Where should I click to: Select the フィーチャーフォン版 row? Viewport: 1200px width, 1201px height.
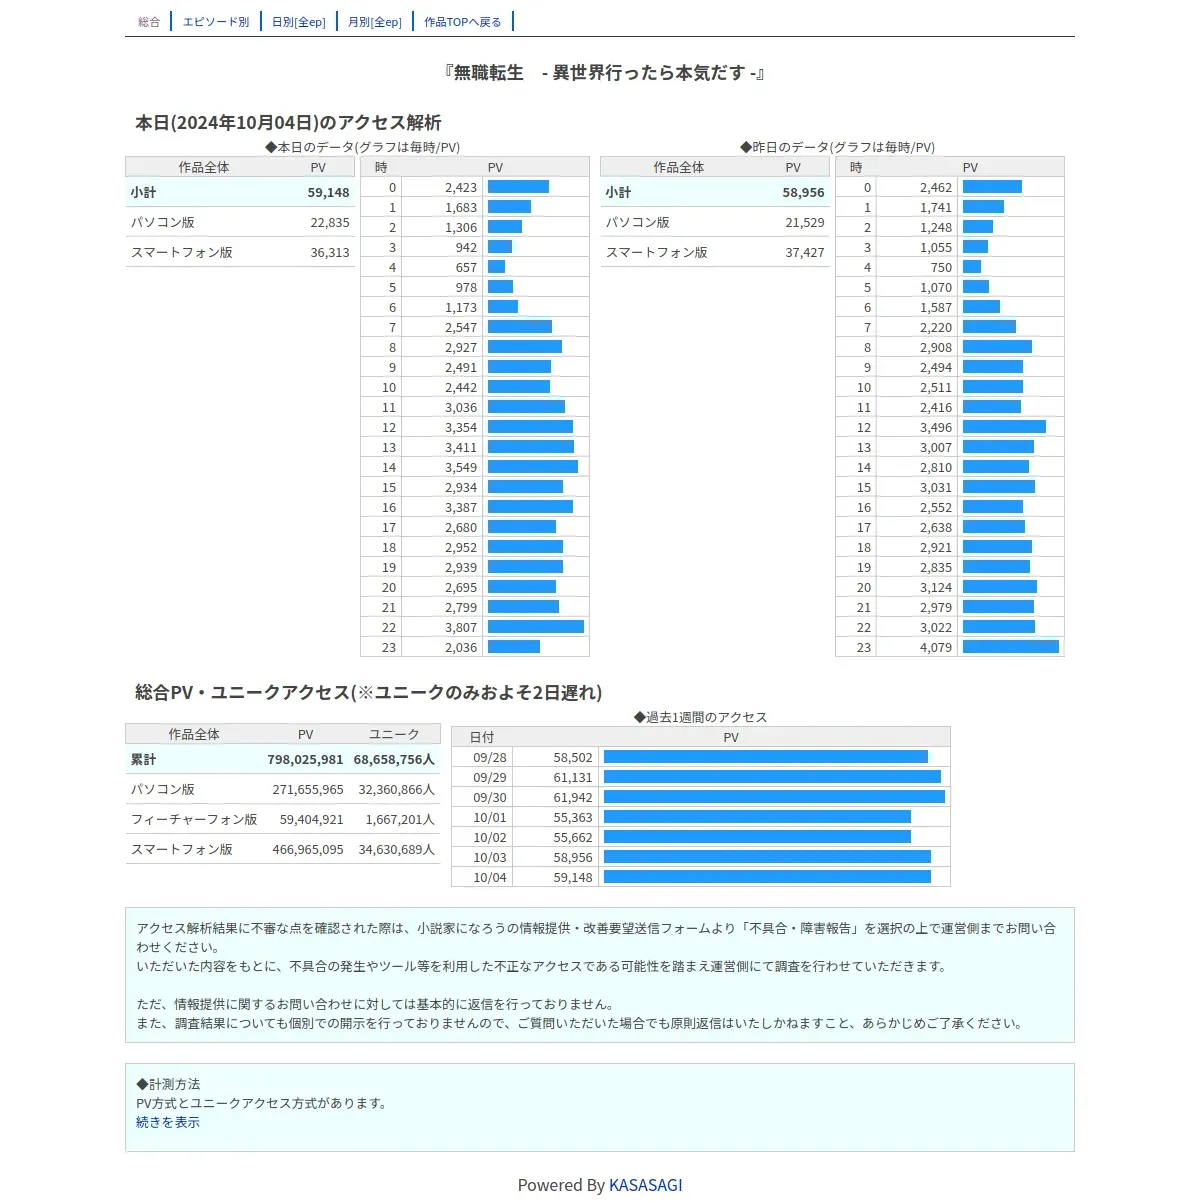pos(283,819)
